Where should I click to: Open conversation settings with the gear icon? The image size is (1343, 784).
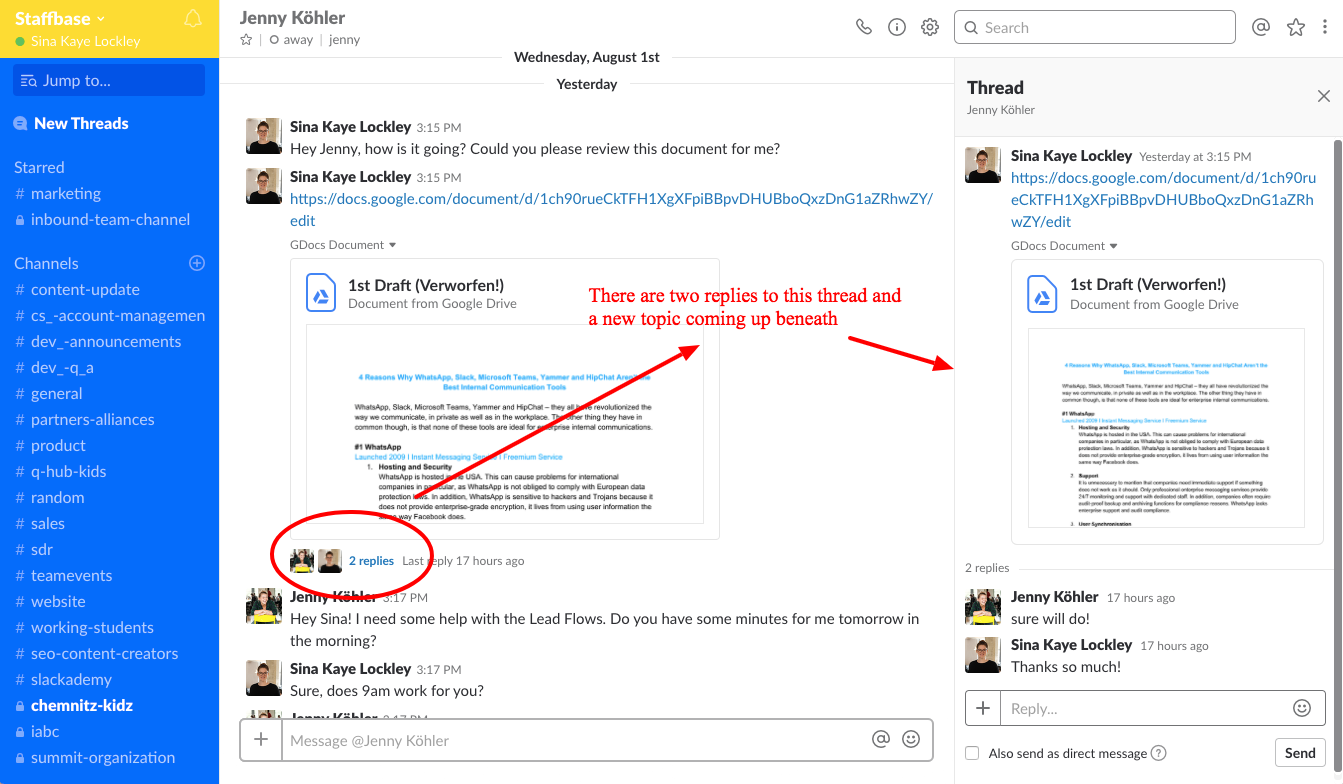tap(929, 27)
